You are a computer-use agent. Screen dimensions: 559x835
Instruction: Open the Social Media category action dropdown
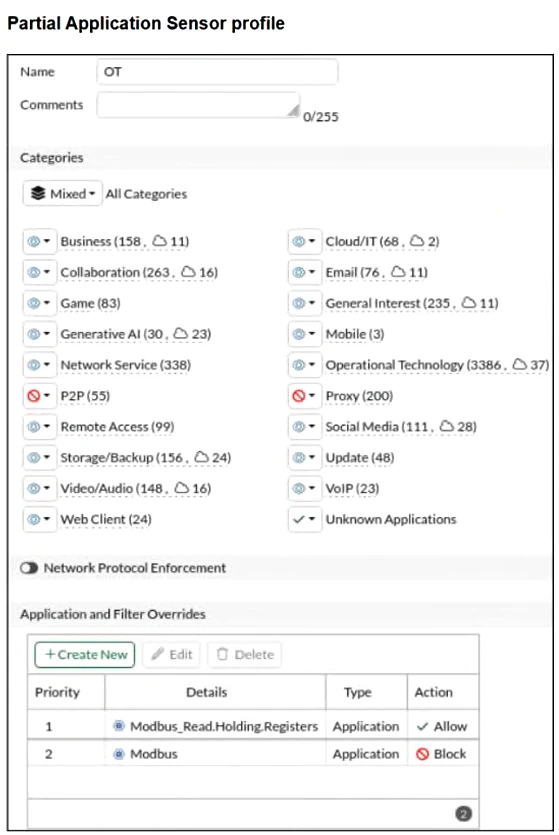[x=305, y=427]
